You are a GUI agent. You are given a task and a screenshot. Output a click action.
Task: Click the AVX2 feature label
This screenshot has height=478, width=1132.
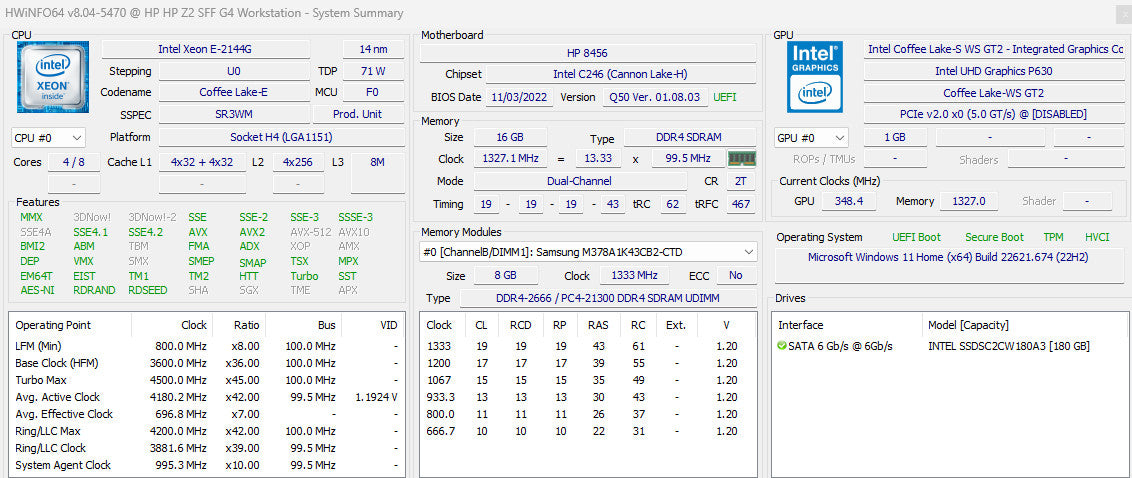coord(252,232)
